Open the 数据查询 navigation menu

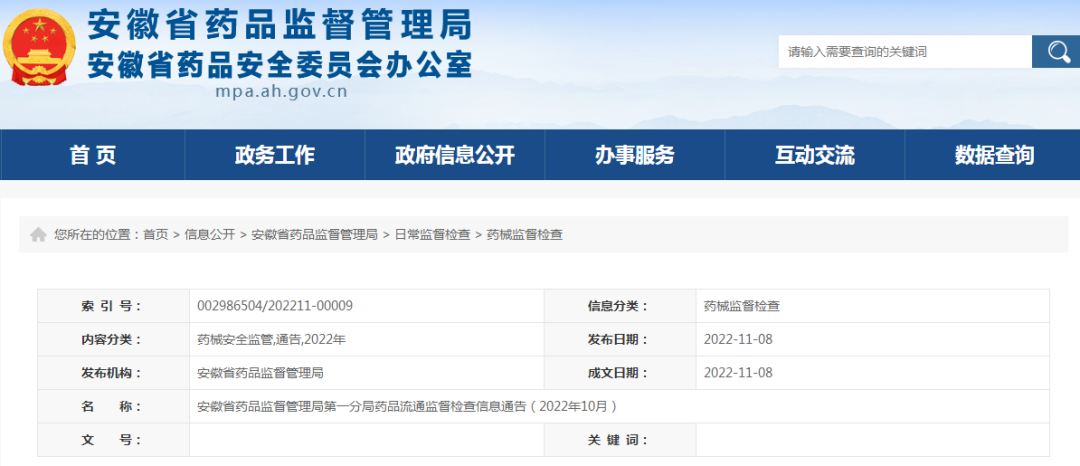tap(993, 155)
